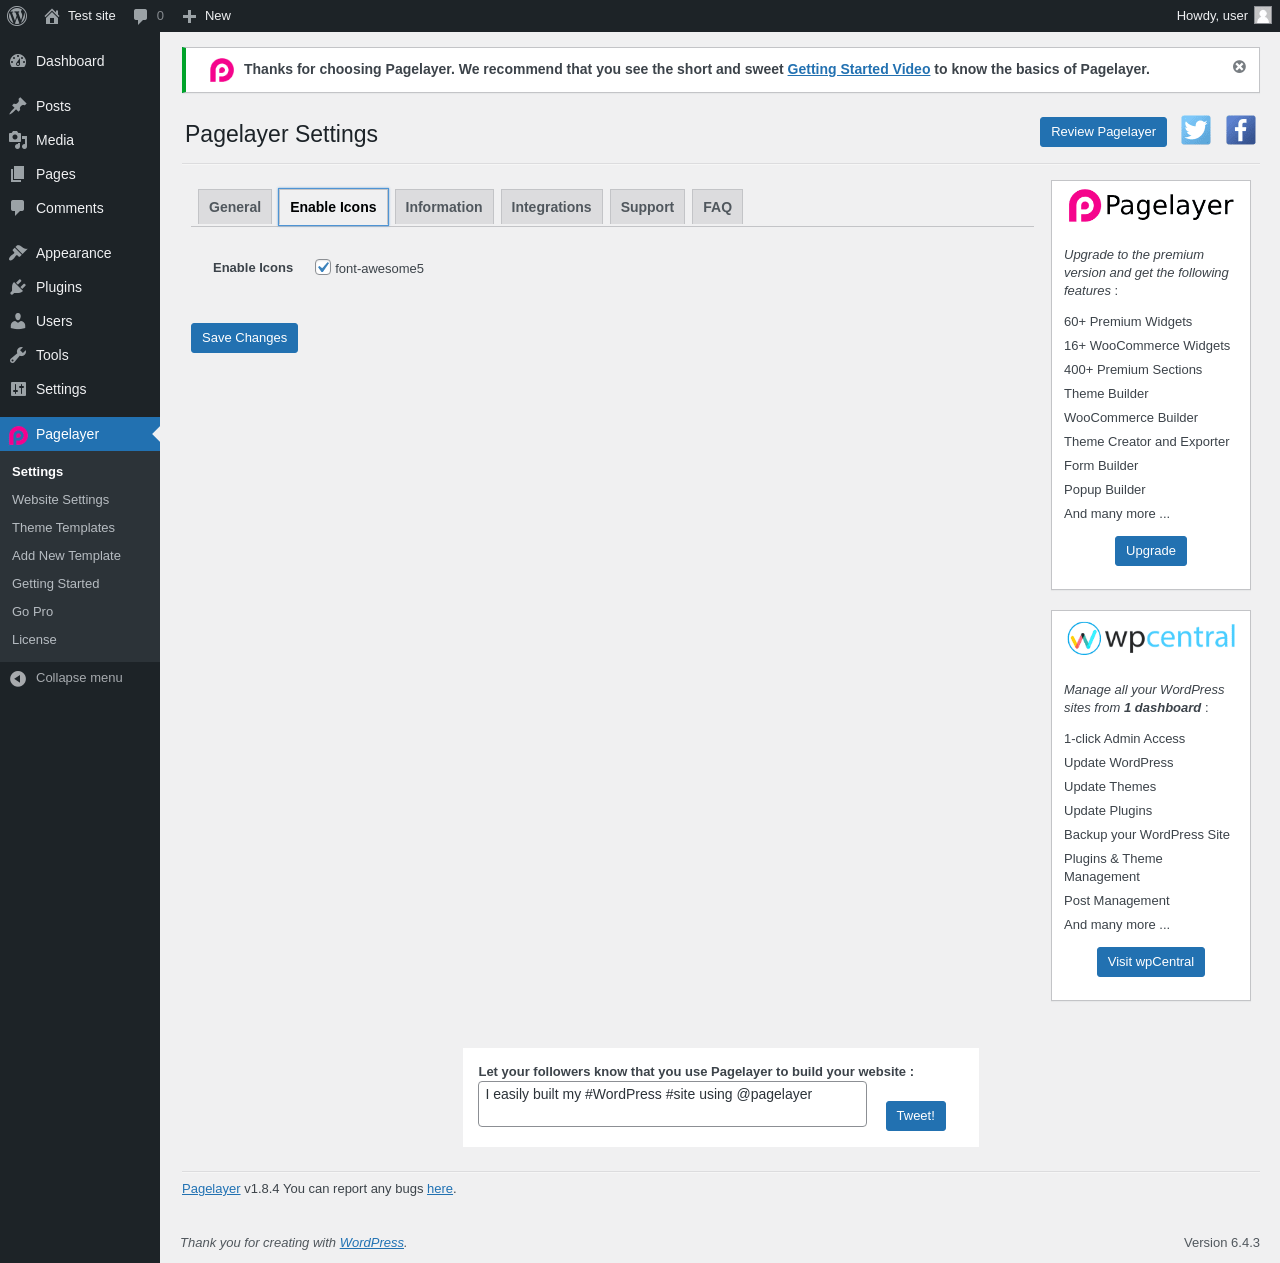Screen dimensions: 1280x1263
Task: Select the Enable Icons tab
Action: [x=333, y=207]
